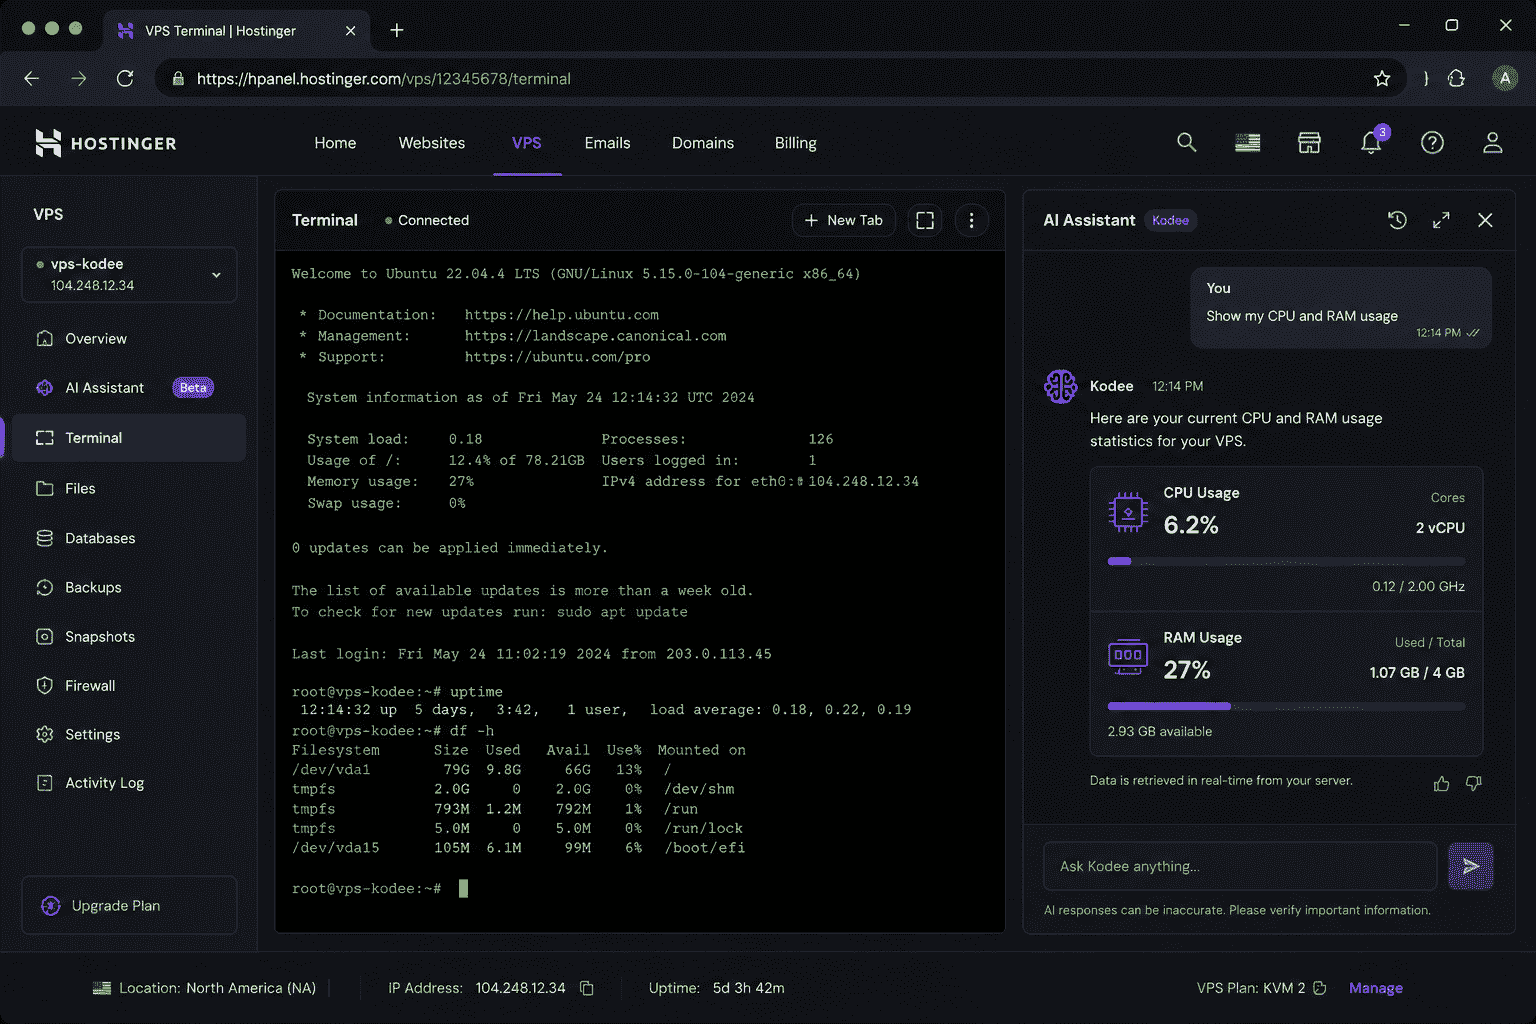This screenshot has width=1536, height=1024.
Task: View AI Assistant chat history
Action: 1397,220
